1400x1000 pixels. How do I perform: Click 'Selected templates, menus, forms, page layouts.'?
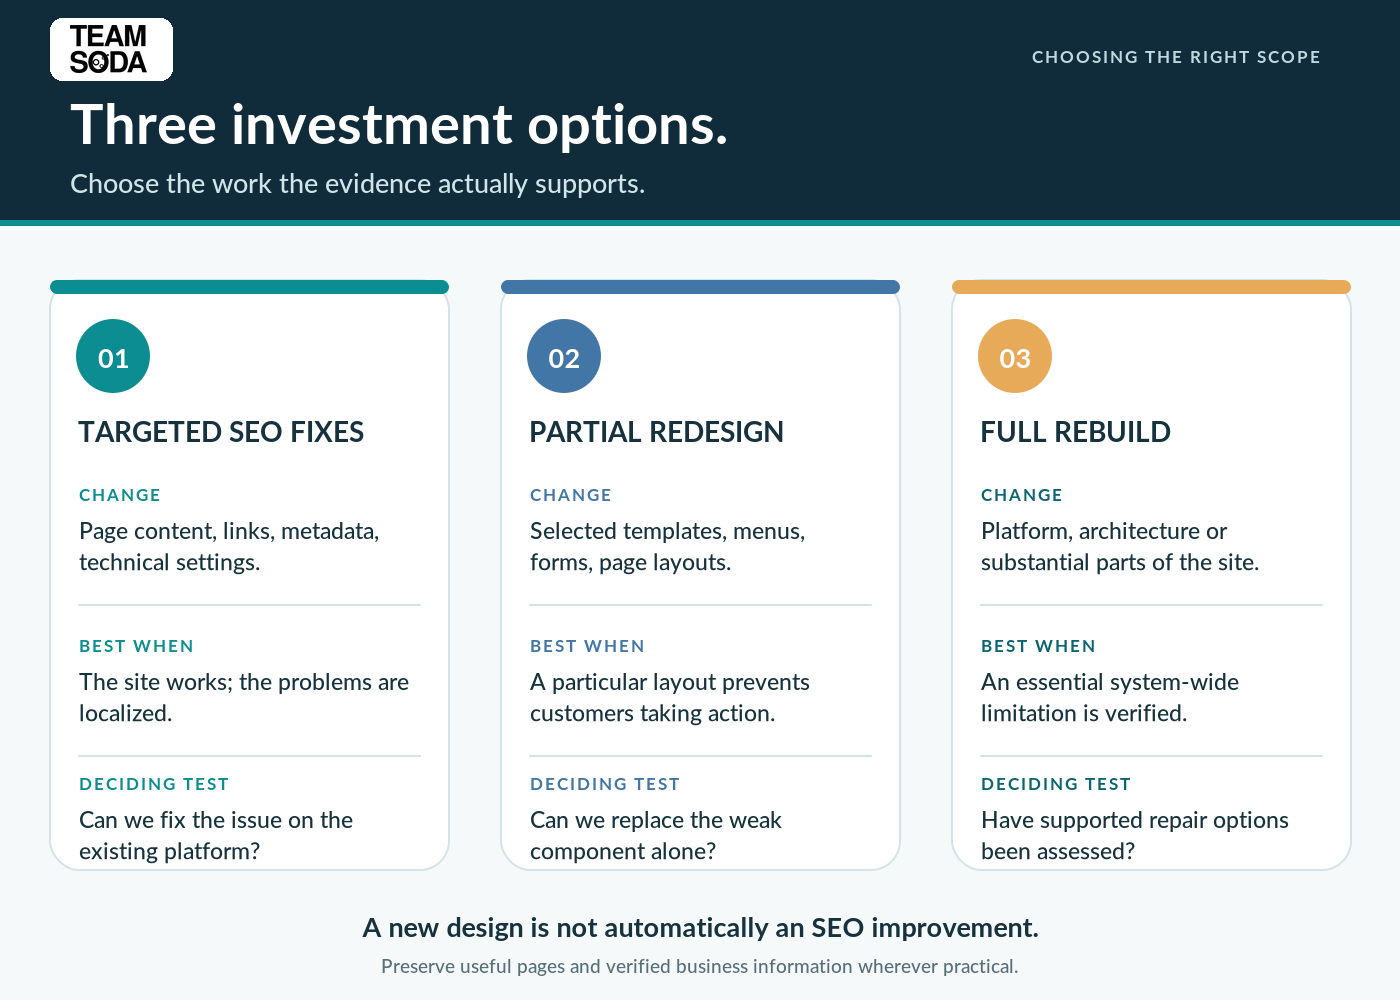pyautogui.click(x=668, y=546)
